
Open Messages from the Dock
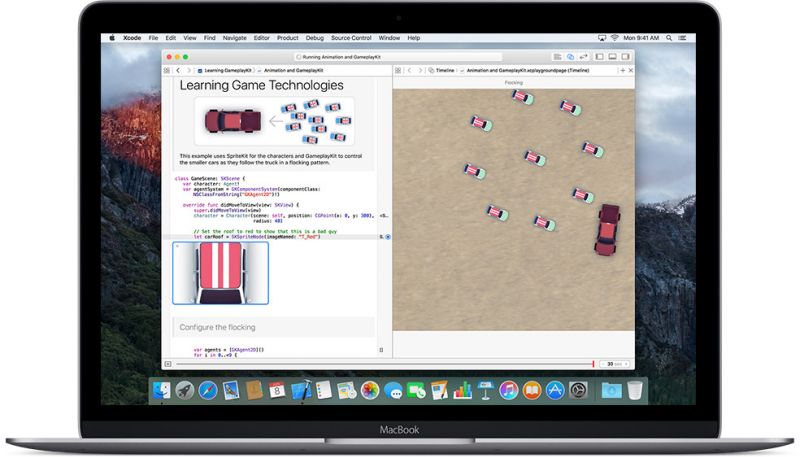[393, 391]
